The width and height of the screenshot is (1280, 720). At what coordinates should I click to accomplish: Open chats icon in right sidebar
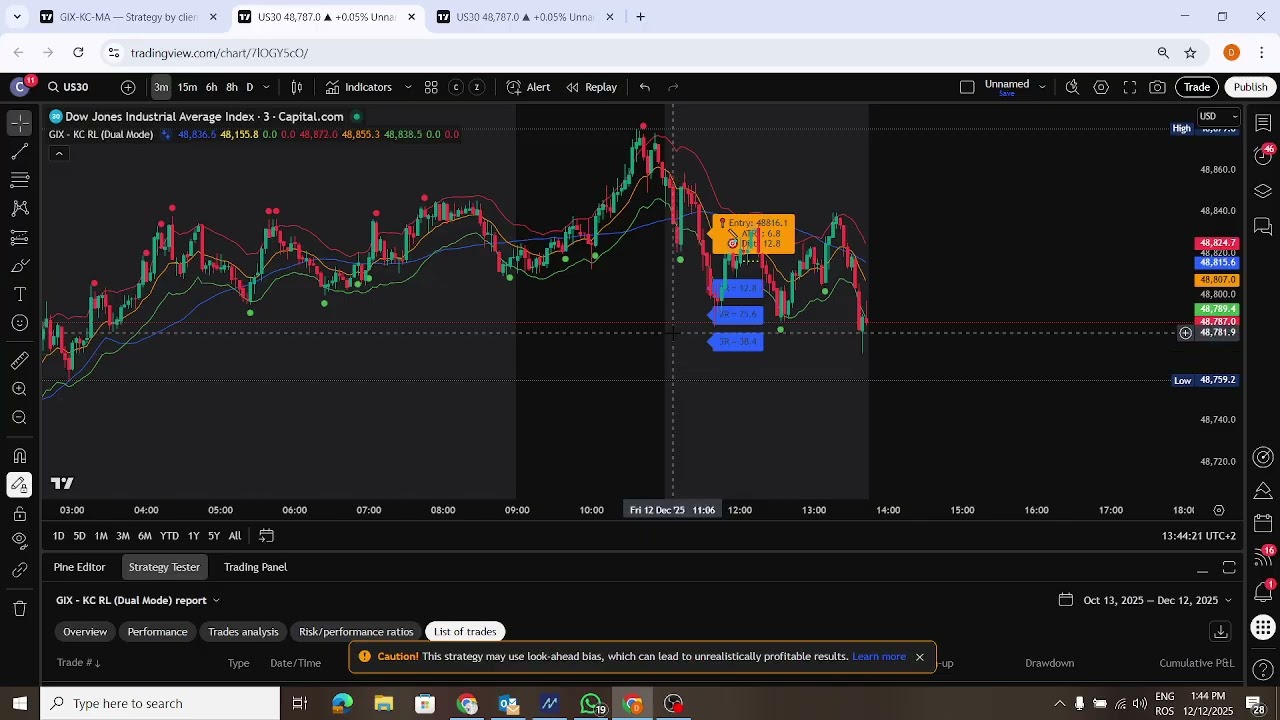coord(1263,227)
